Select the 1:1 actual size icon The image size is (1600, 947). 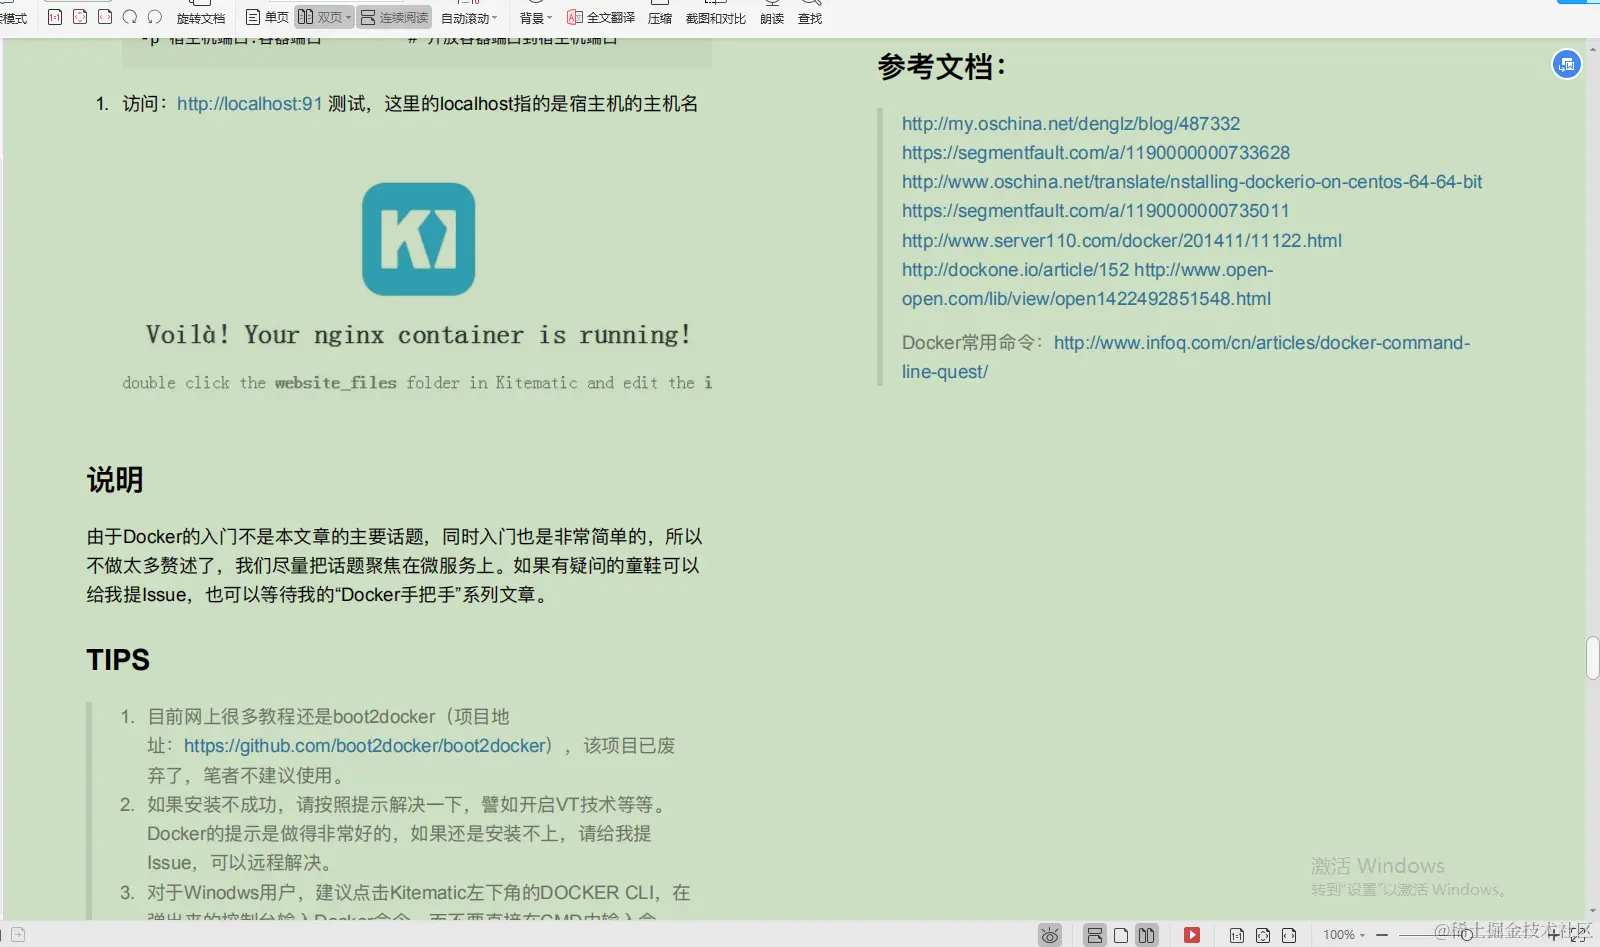[56, 17]
